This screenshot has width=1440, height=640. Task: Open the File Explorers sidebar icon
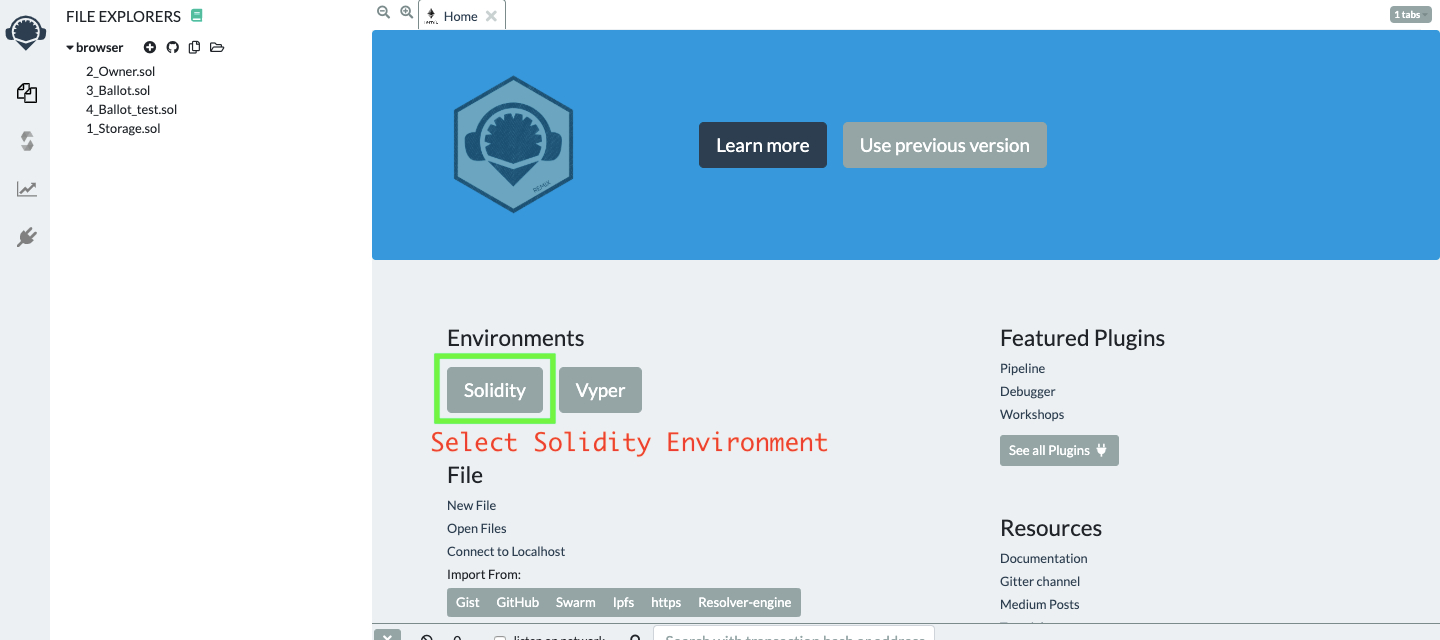pos(27,93)
